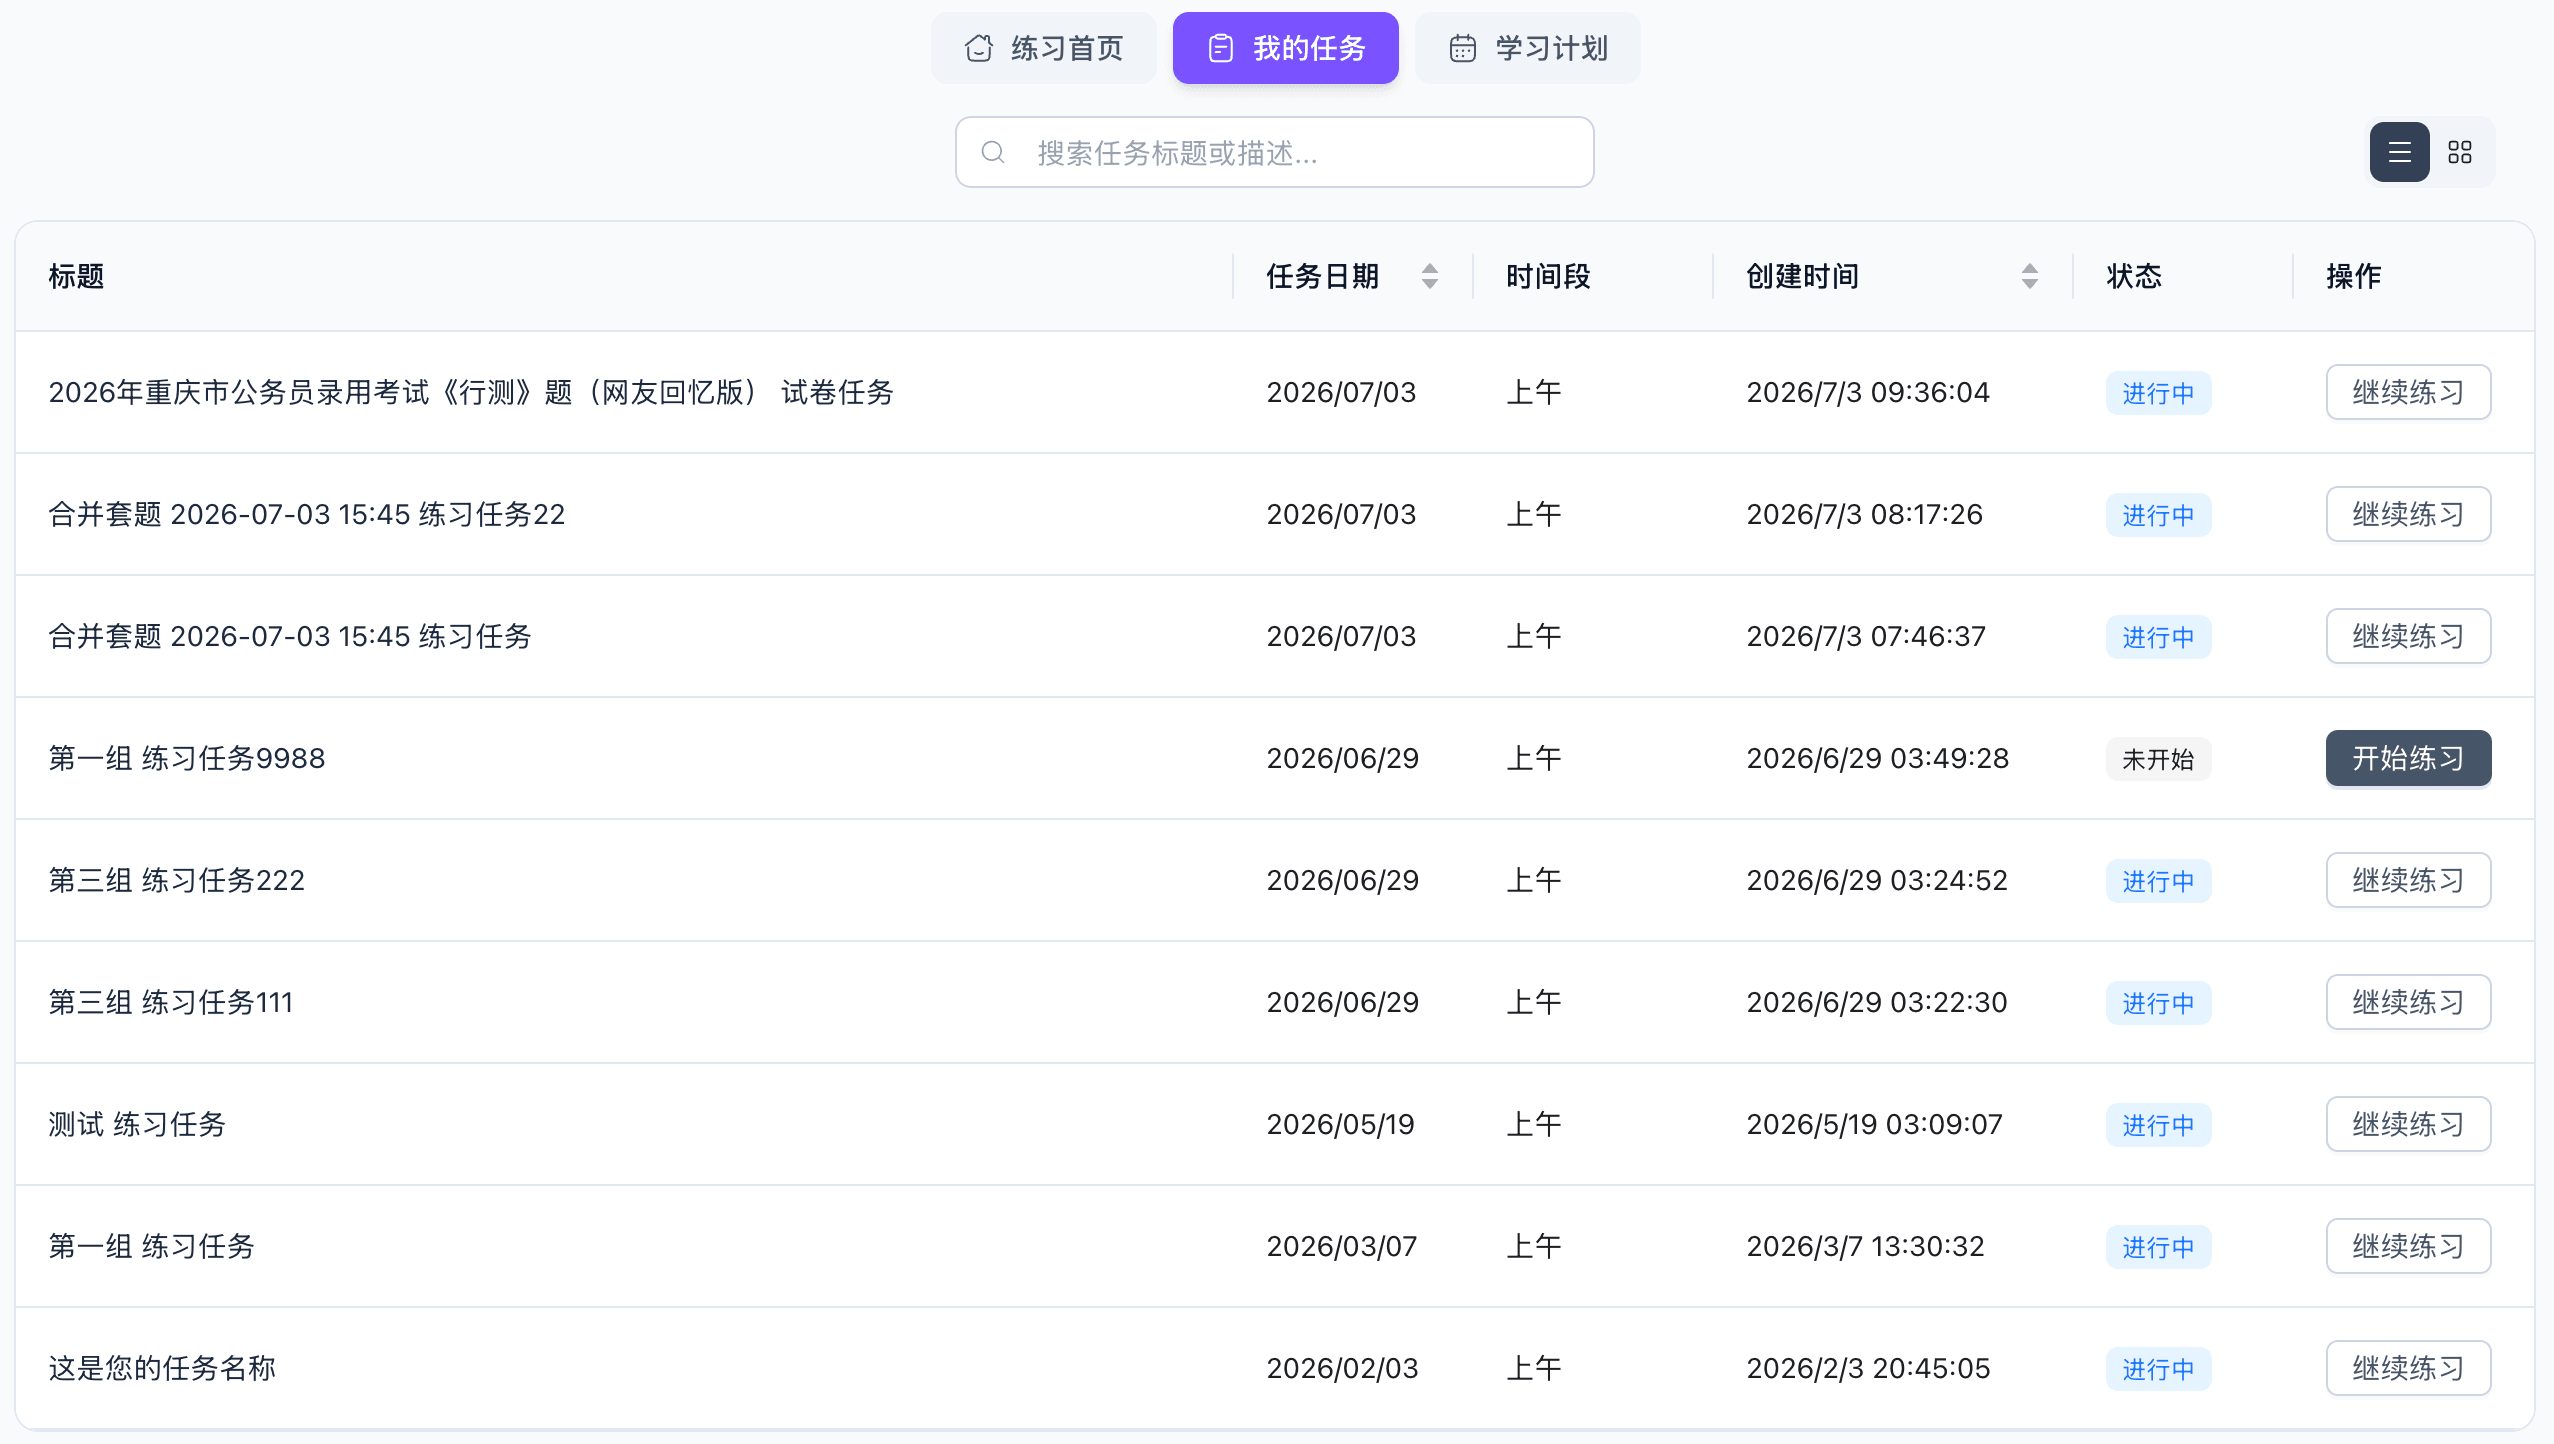2554x1444 pixels.
Task: Click the search magnifier icon
Action: [x=993, y=152]
